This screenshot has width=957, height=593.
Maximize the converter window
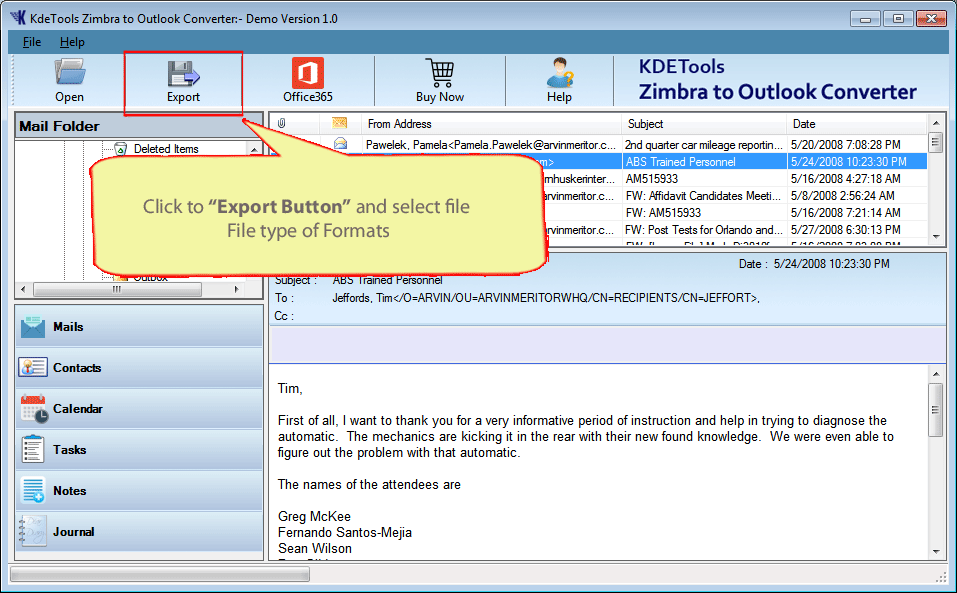pyautogui.click(x=898, y=19)
